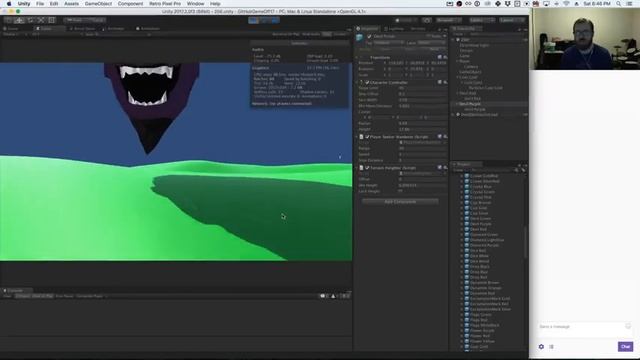Toggle the Console info messages icon
This screenshot has height=360, width=640.
pyautogui.click(x=324, y=296)
